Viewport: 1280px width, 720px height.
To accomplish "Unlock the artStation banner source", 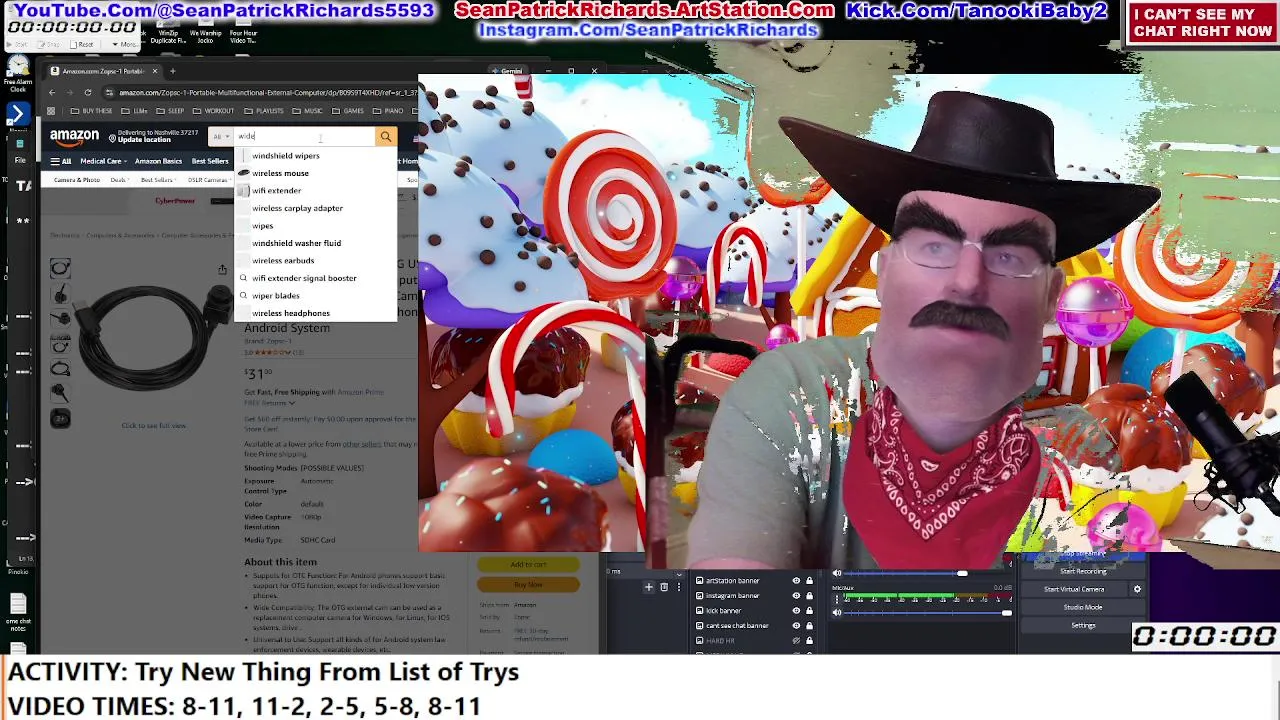I will tap(809, 580).
